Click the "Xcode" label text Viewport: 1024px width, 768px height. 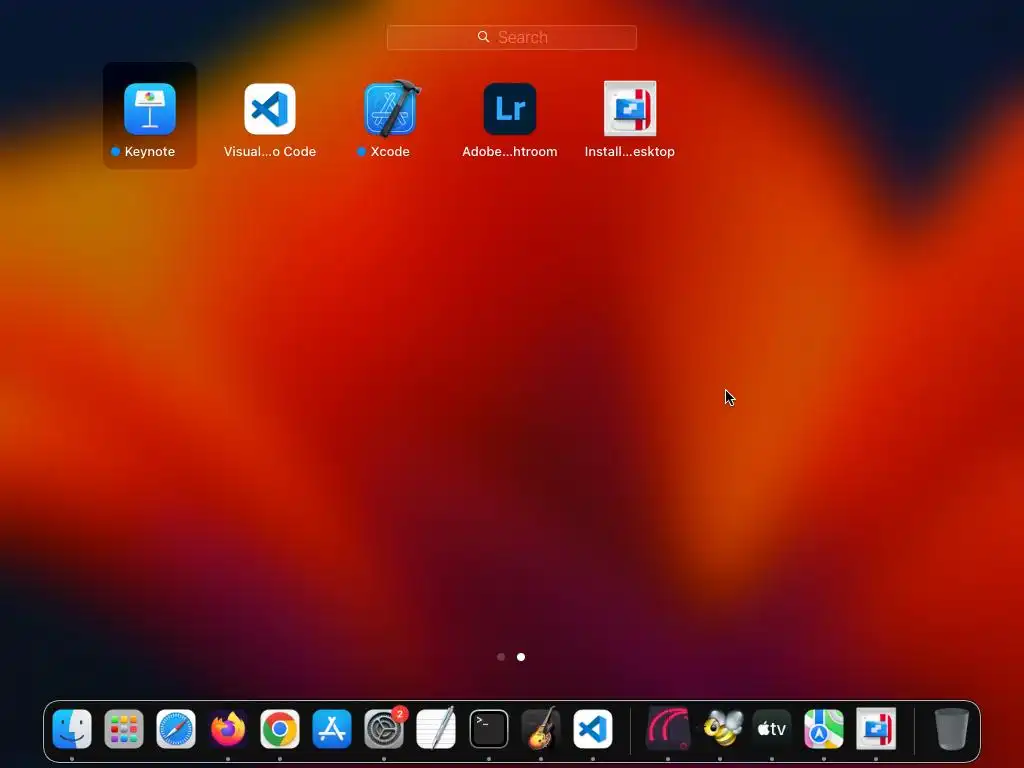pyautogui.click(x=390, y=152)
